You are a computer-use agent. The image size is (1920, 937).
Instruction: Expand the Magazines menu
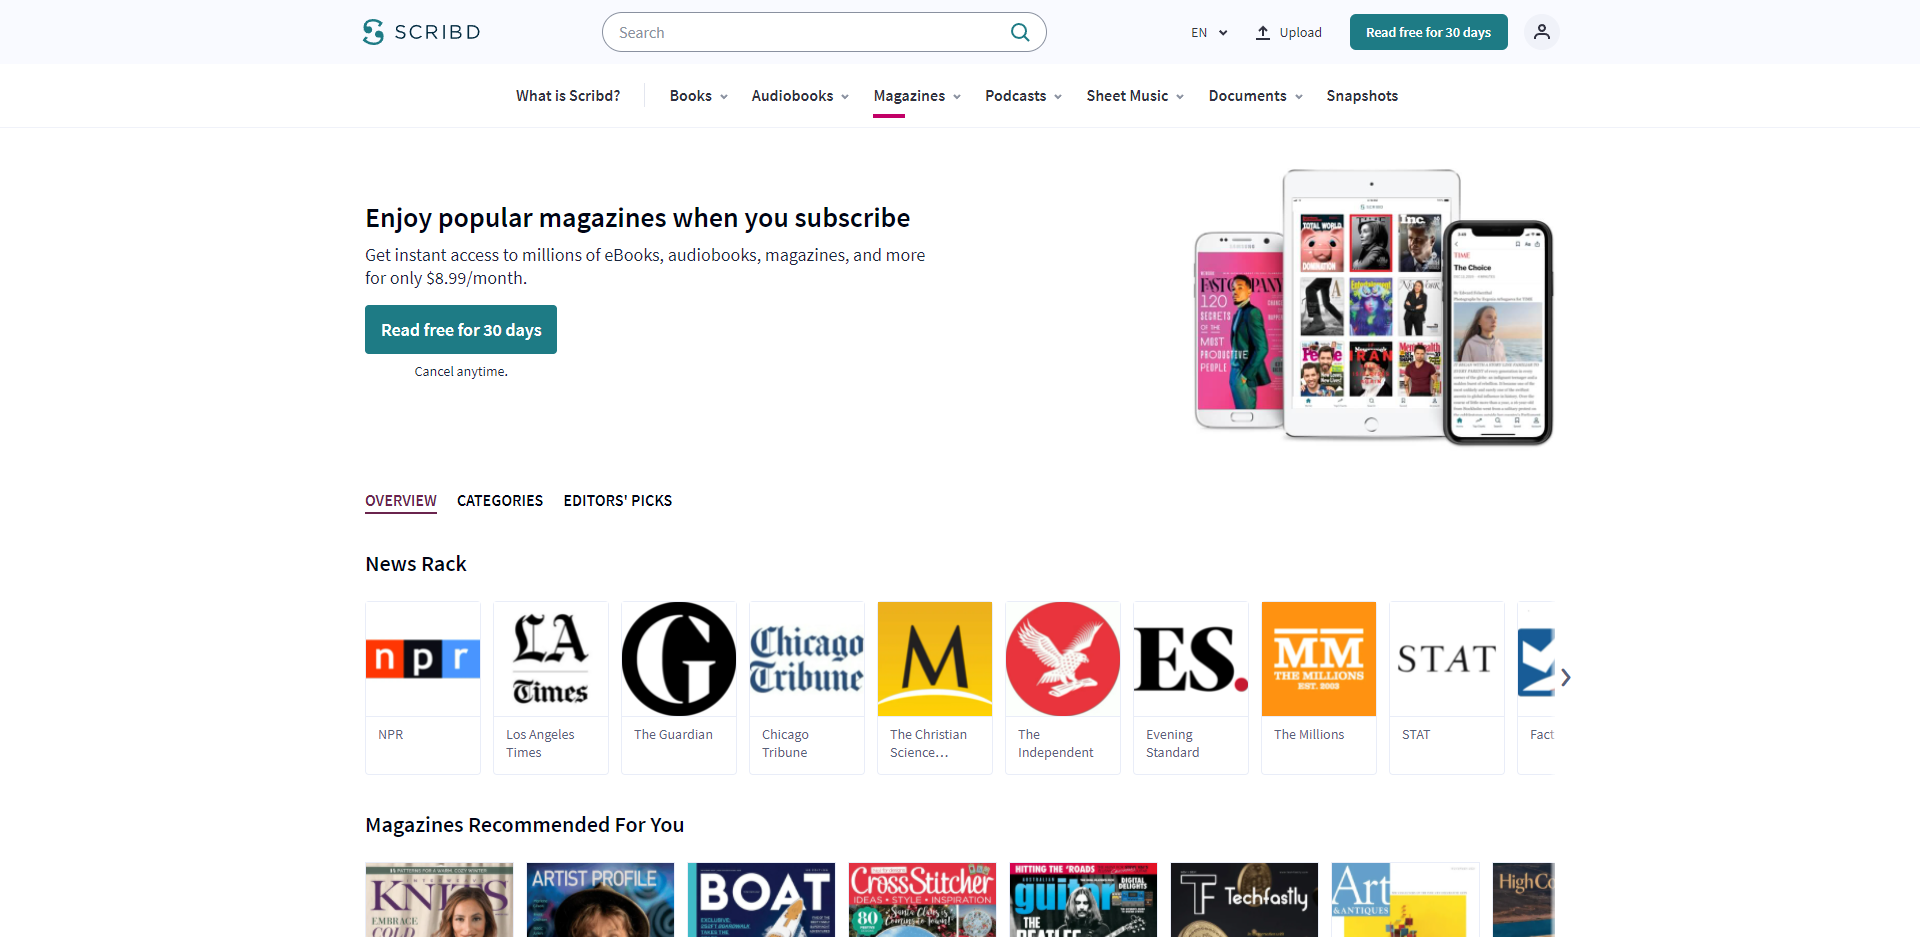pos(917,96)
